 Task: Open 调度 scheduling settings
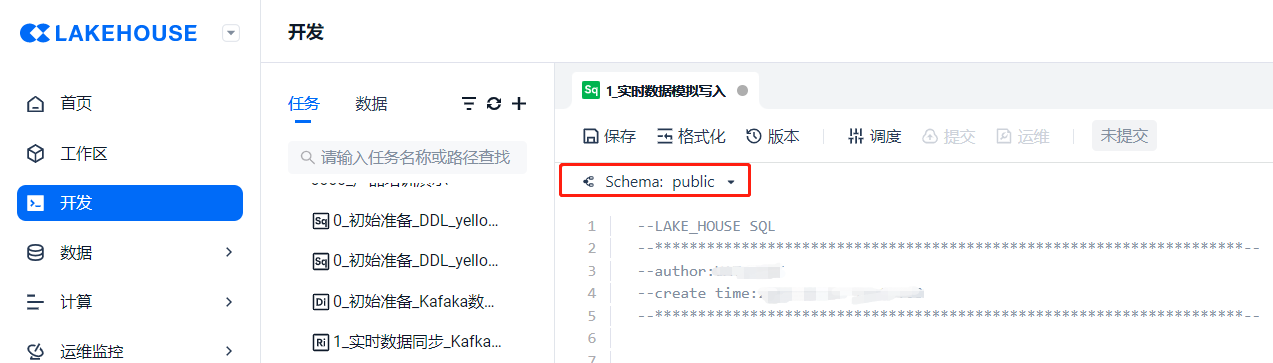[874, 137]
